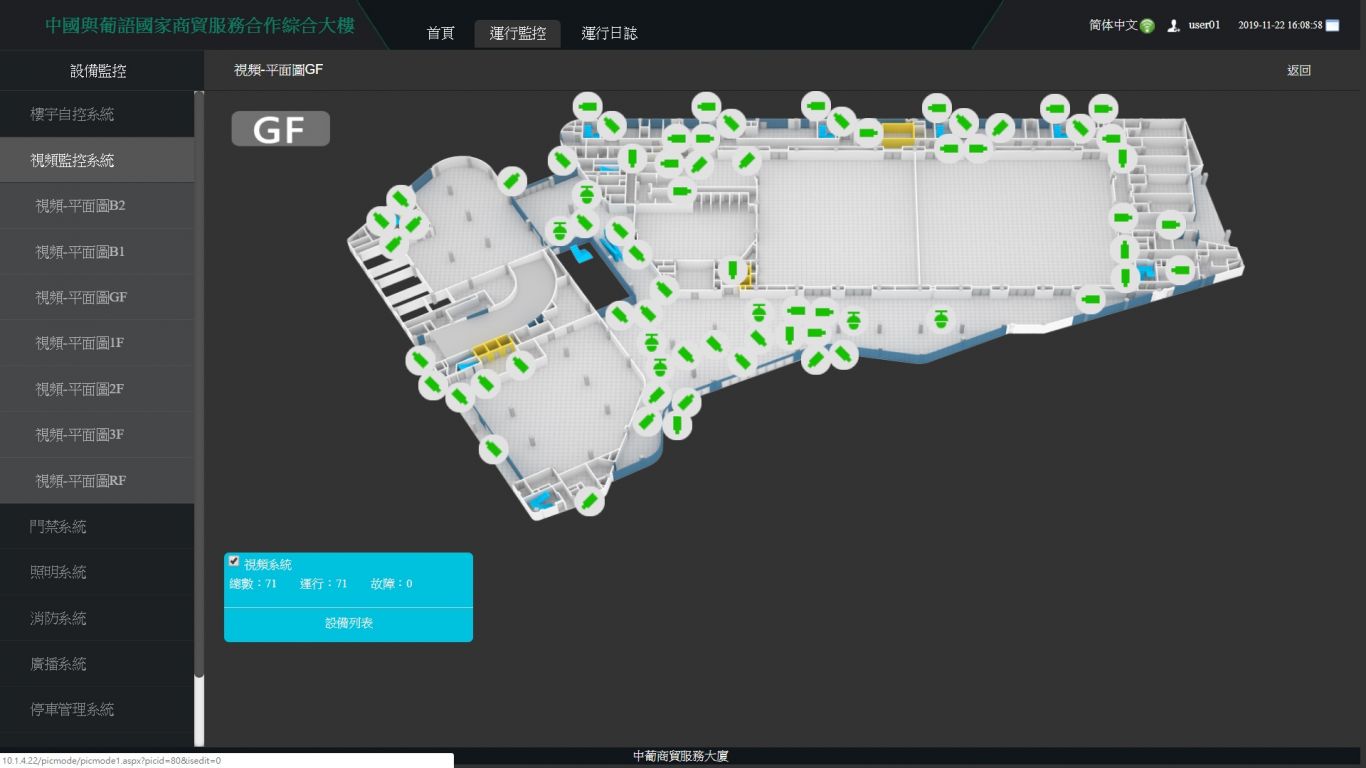Select 視頻-平面圖GF in the sidebar
This screenshot has width=1366, height=768.
click(x=97, y=298)
